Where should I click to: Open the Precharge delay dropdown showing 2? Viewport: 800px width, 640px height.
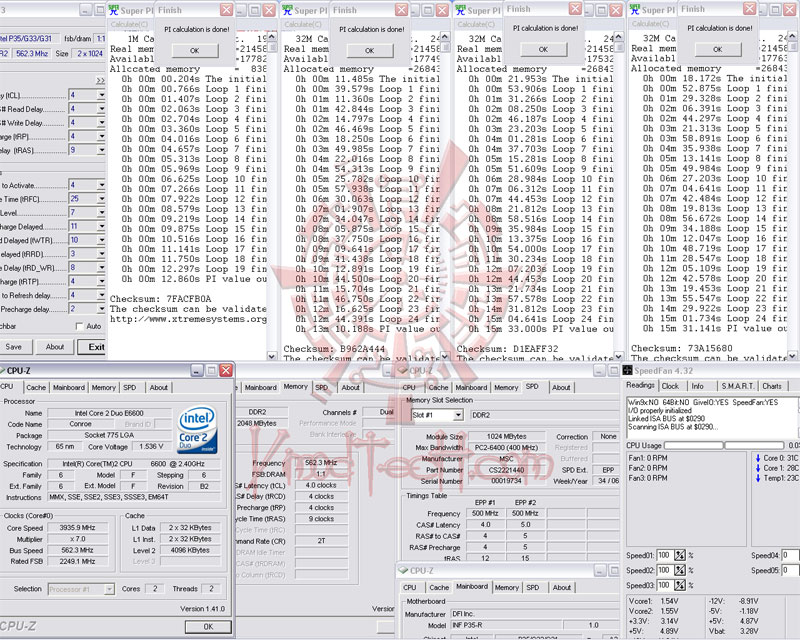point(101,309)
